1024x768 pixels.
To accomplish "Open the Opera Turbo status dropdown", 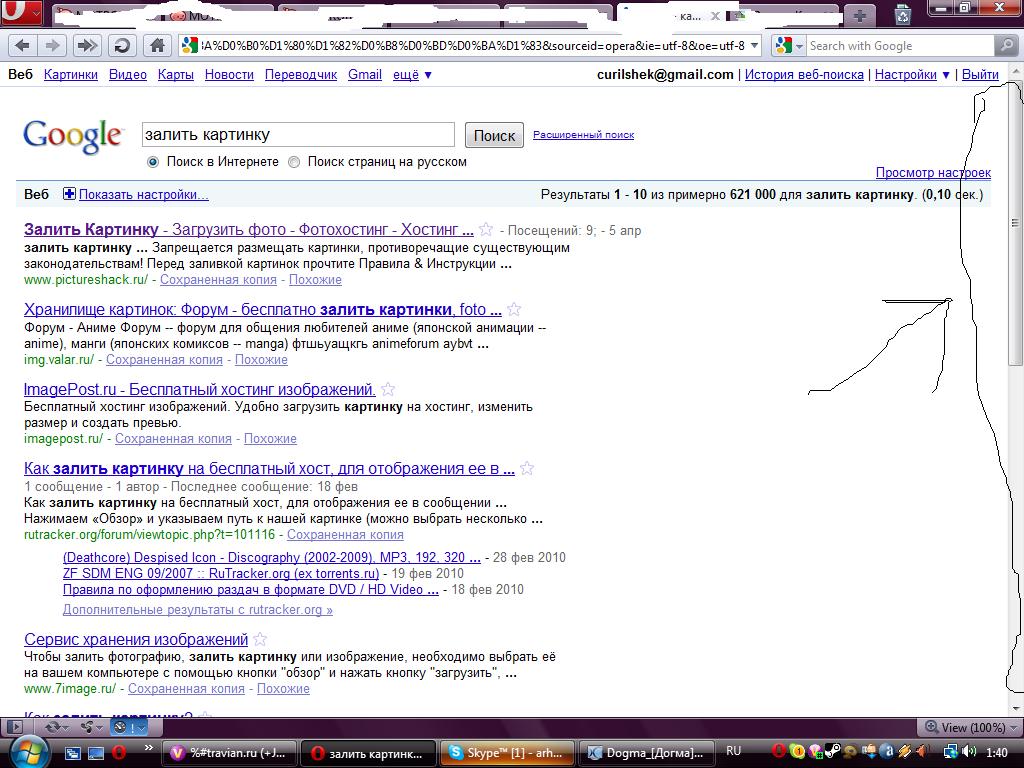I will pos(129,727).
